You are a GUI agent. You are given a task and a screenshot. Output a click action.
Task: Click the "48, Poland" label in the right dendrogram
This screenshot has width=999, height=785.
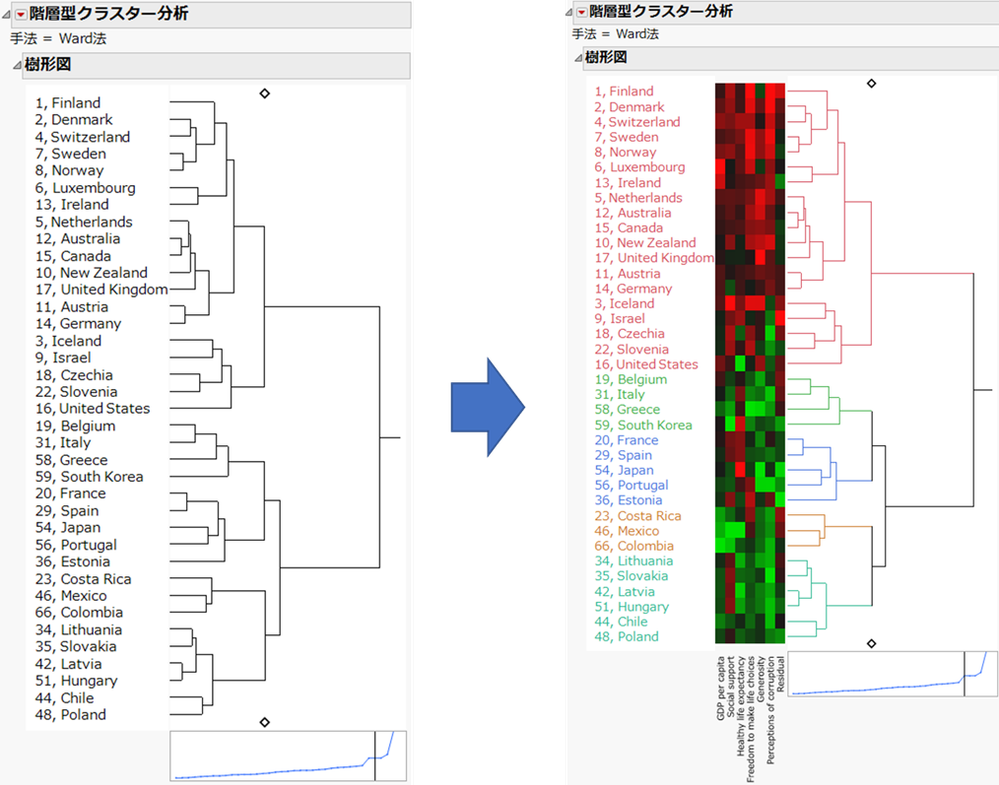click(x=628, y=636)
